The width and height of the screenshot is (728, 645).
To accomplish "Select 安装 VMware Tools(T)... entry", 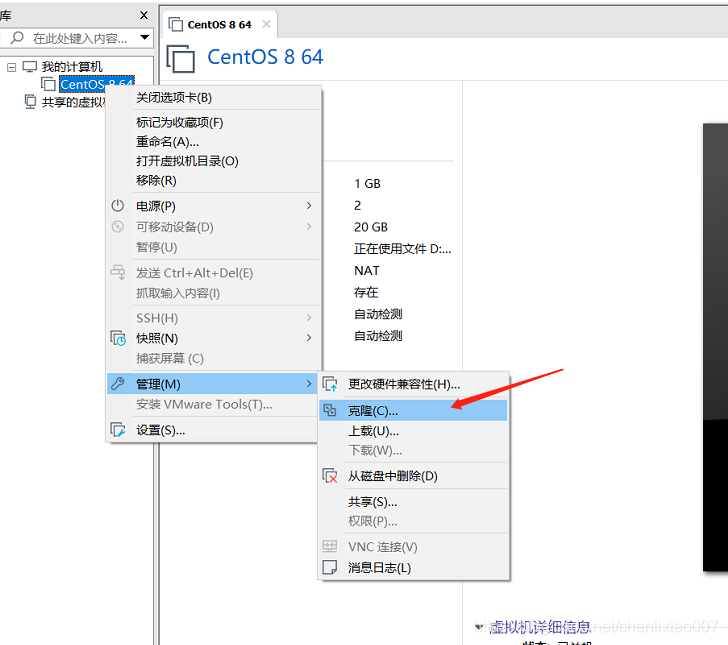I will tap(213, 404).
